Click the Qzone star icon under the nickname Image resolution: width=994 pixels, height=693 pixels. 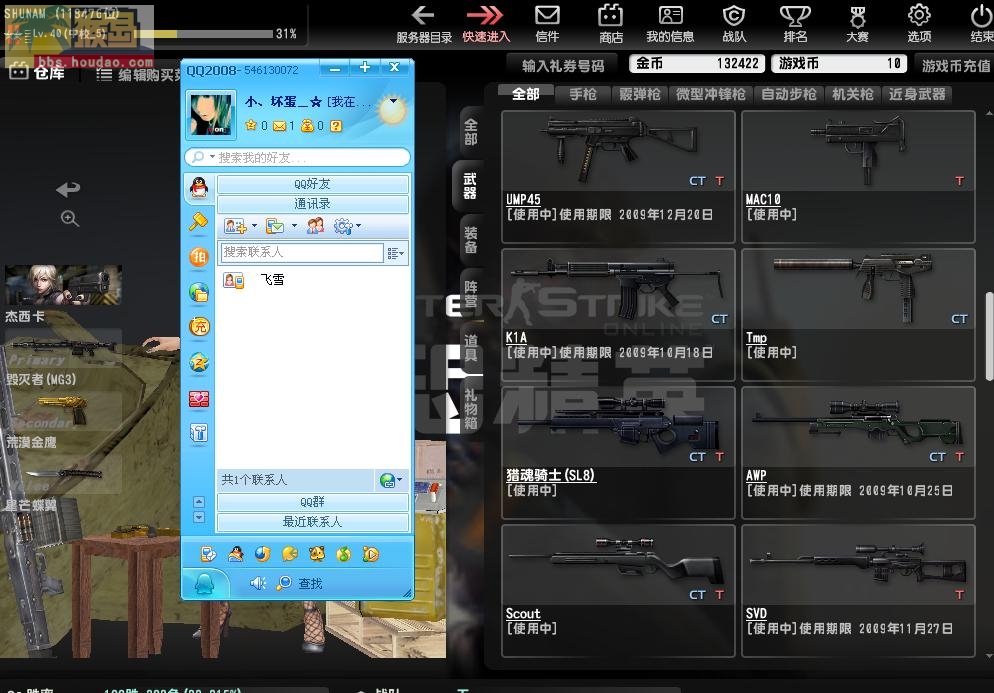[x=251, y=126]
